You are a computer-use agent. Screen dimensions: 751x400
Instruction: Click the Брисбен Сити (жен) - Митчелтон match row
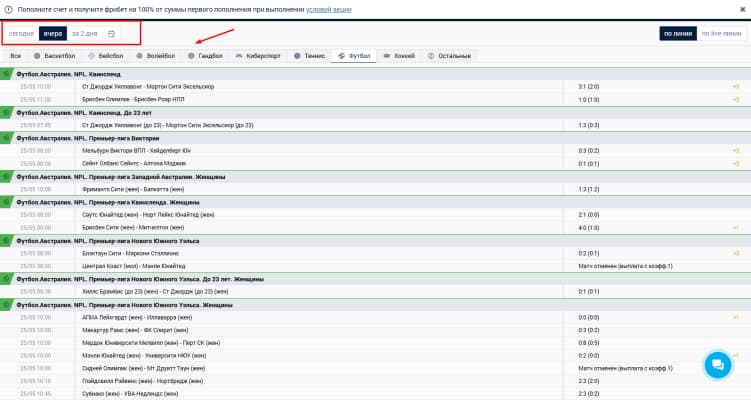(376, 228)
